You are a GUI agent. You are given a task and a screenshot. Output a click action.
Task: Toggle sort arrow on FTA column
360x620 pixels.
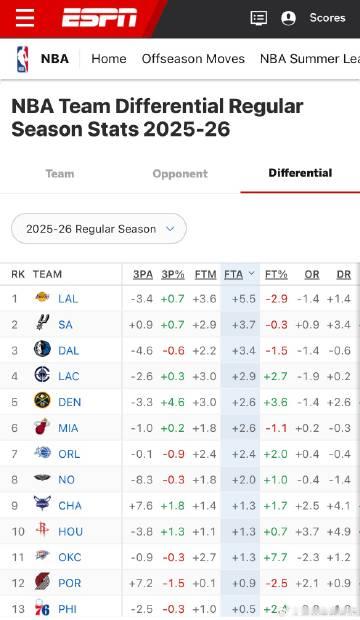252,274
